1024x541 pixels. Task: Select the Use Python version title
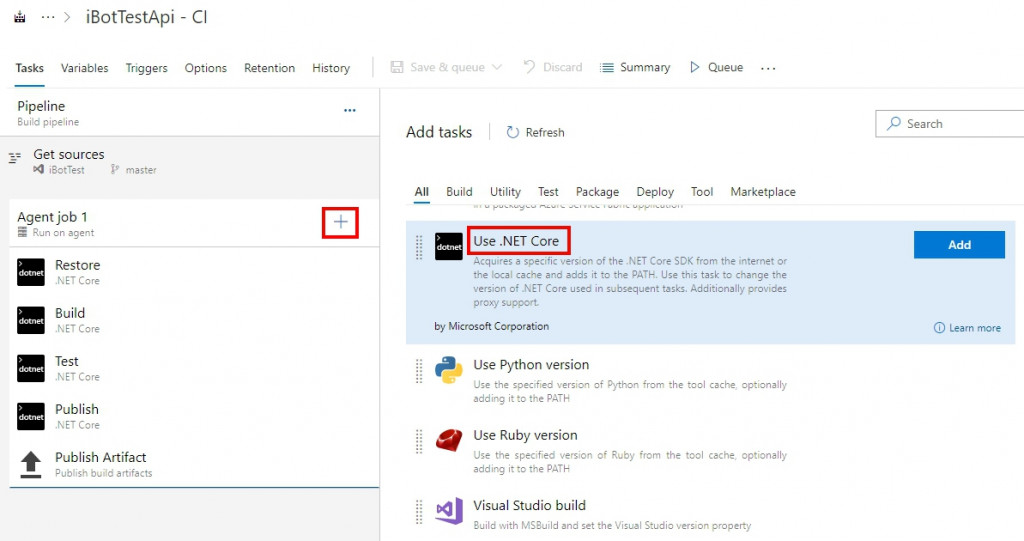[x=531, y=365]
